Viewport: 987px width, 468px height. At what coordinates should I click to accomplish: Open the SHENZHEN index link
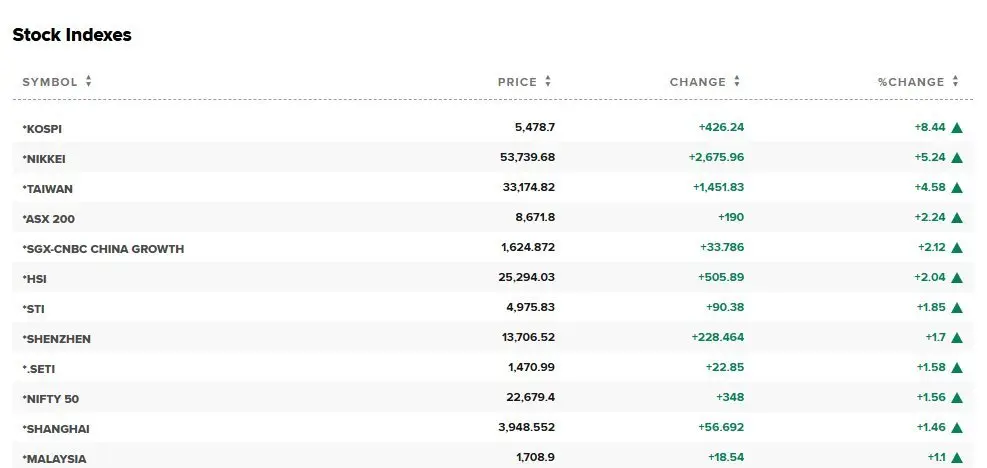[x=57, y=339]
